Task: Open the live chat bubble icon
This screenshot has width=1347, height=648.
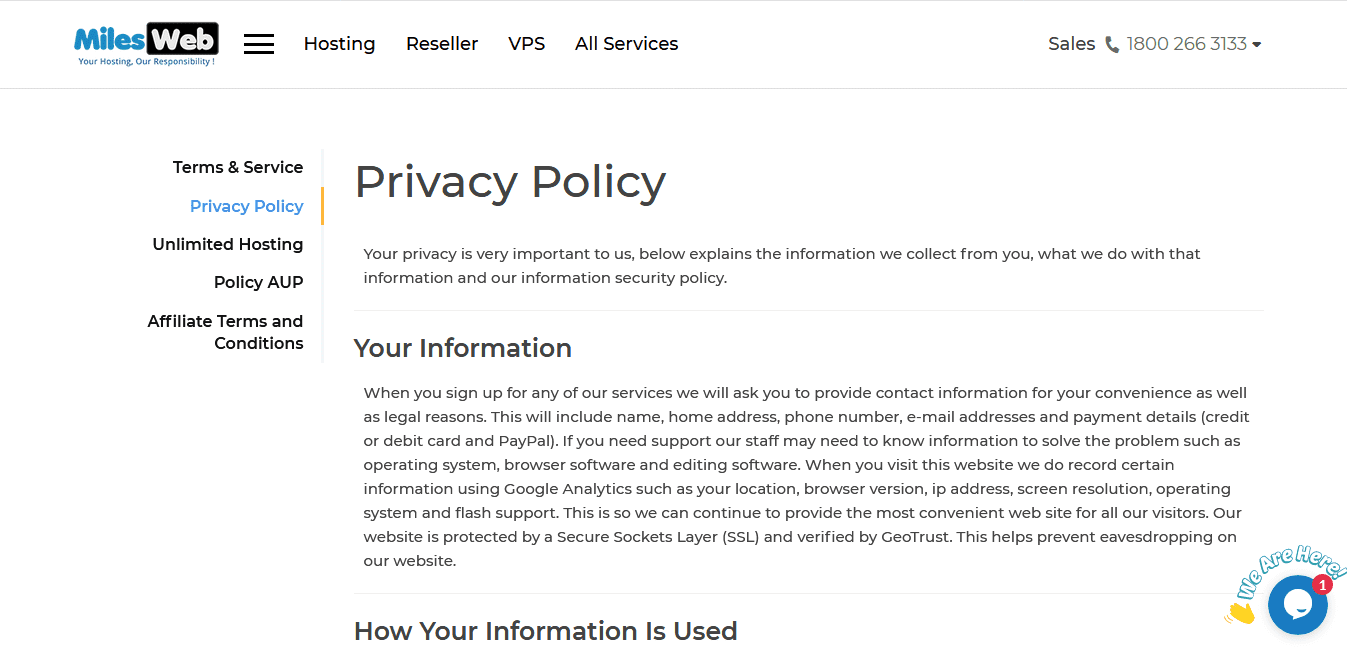Action: (1297, 605)
